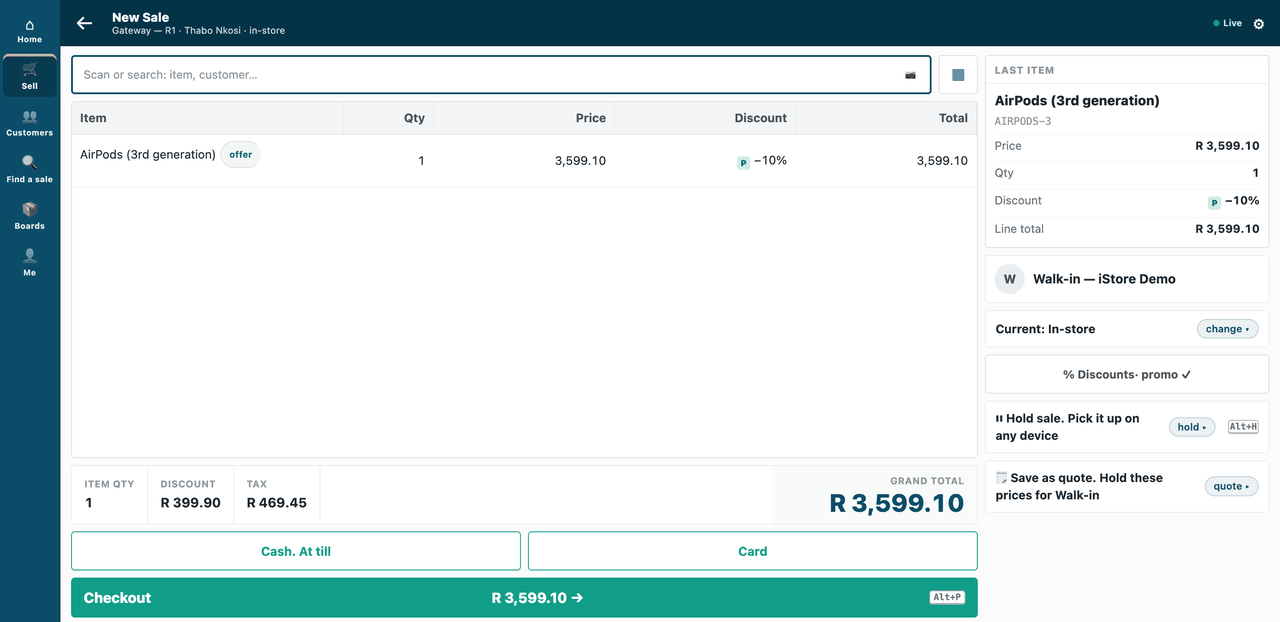The width and height of the screenshot is (1280, 622).
Task: Select Cash At till payment method
Action: click(296, 551)
